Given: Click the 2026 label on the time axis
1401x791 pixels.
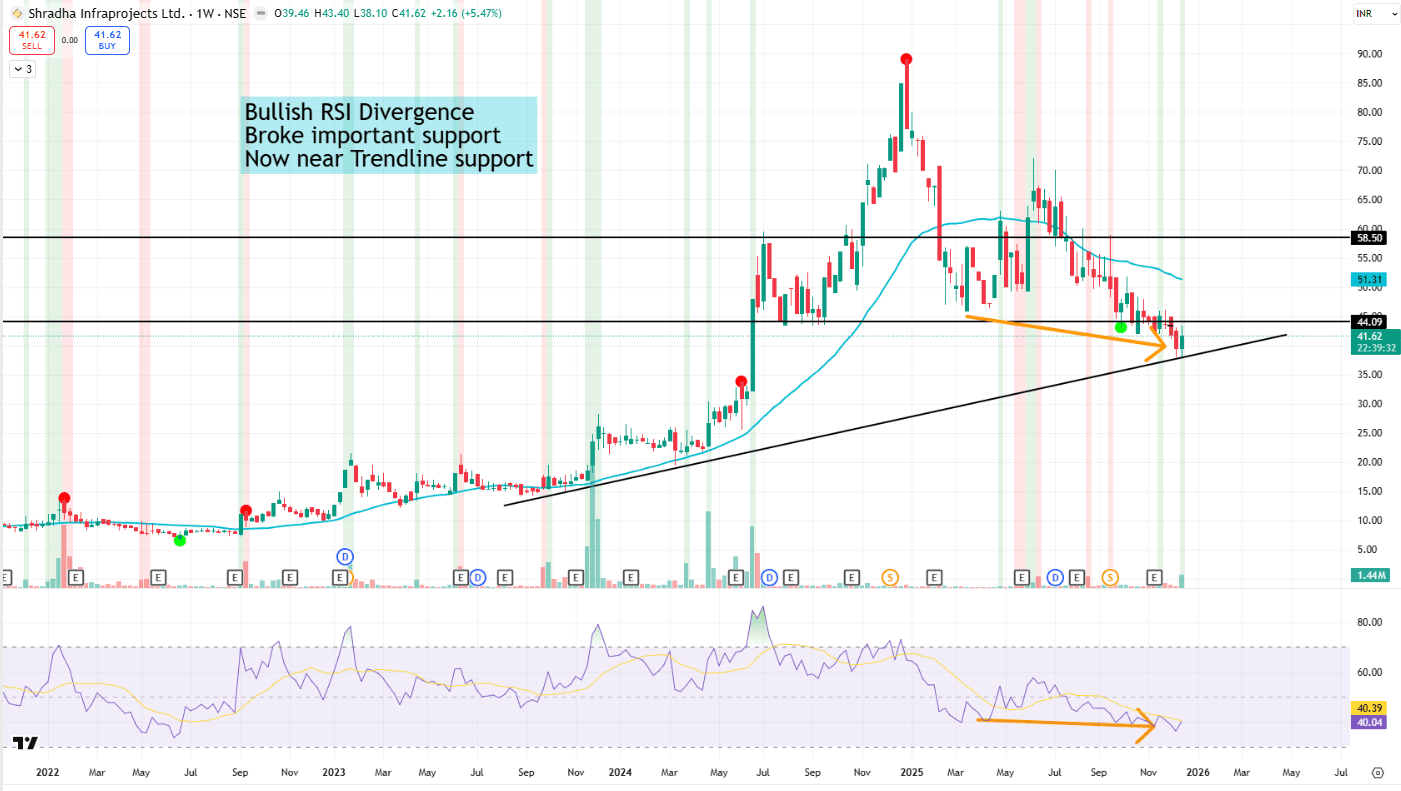Looking at the screenshot, I should (1196, 773).
